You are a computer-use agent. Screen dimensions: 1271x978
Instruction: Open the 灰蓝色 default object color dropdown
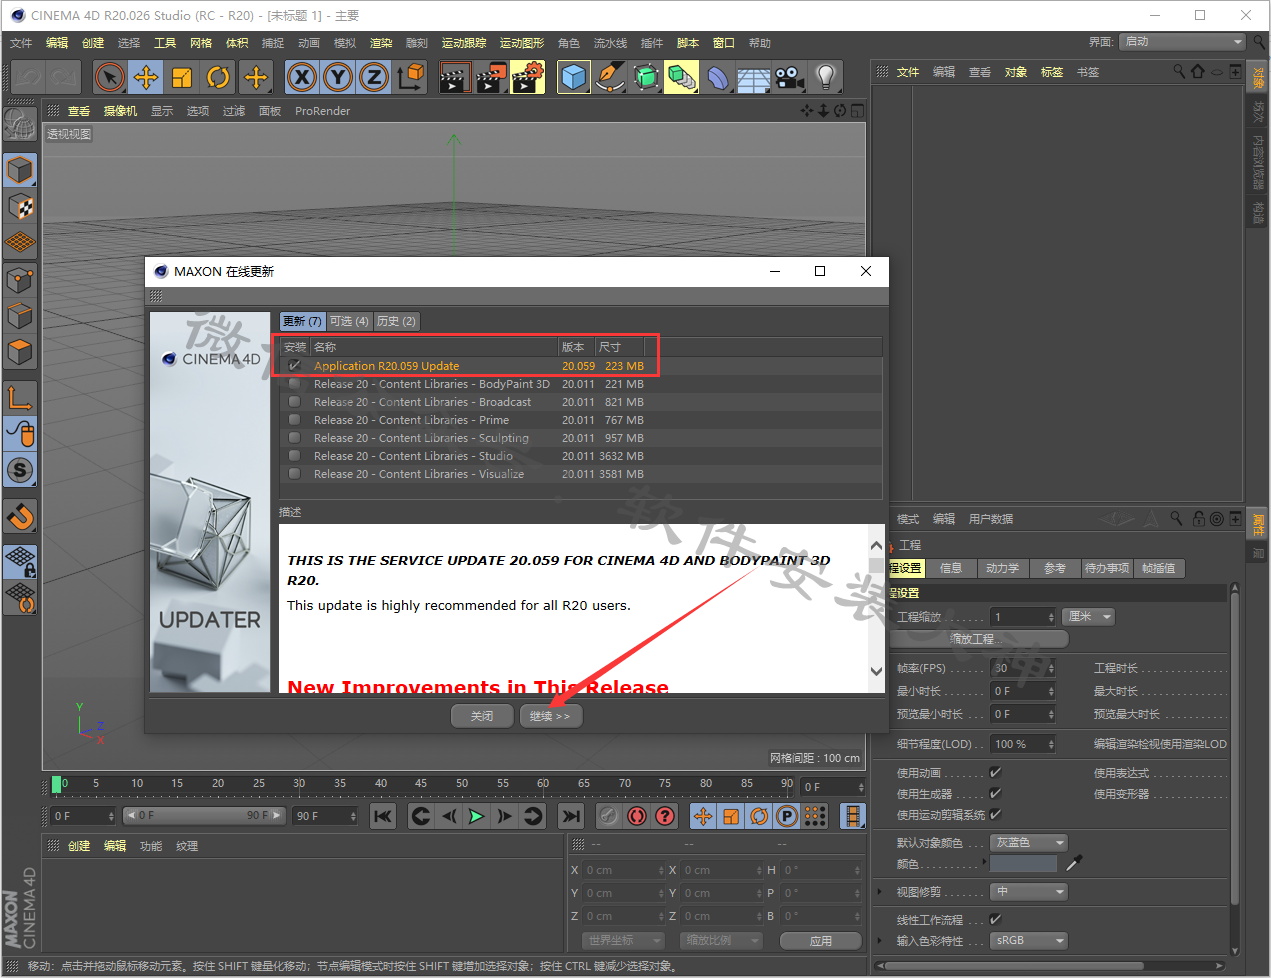[1029, 843]
